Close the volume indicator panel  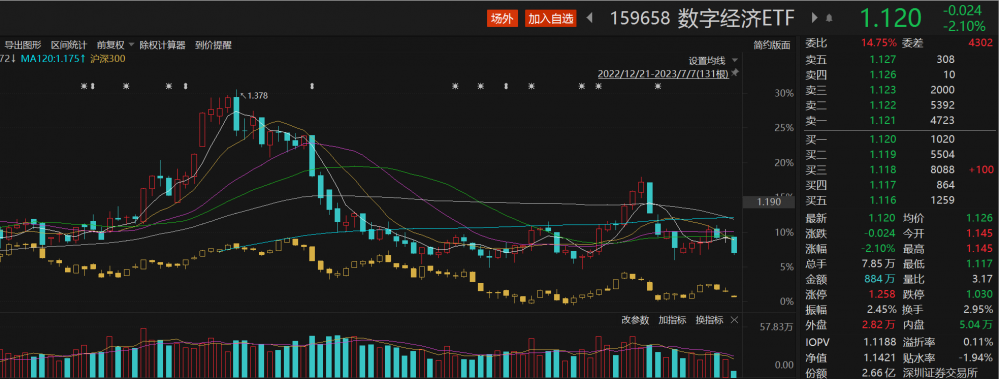coord(735,320)
